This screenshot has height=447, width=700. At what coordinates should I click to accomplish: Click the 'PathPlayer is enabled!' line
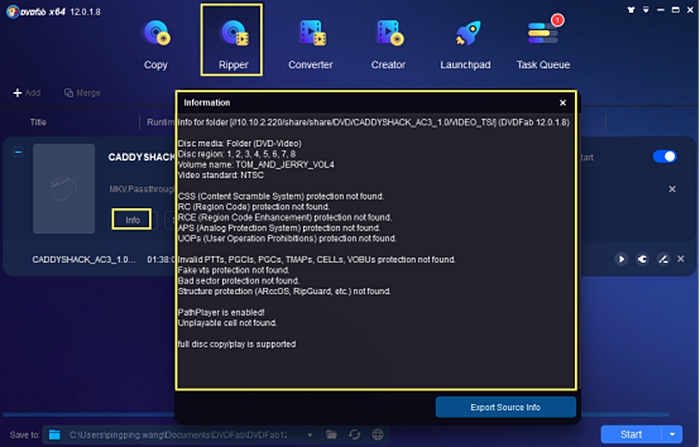coord(221,312)
